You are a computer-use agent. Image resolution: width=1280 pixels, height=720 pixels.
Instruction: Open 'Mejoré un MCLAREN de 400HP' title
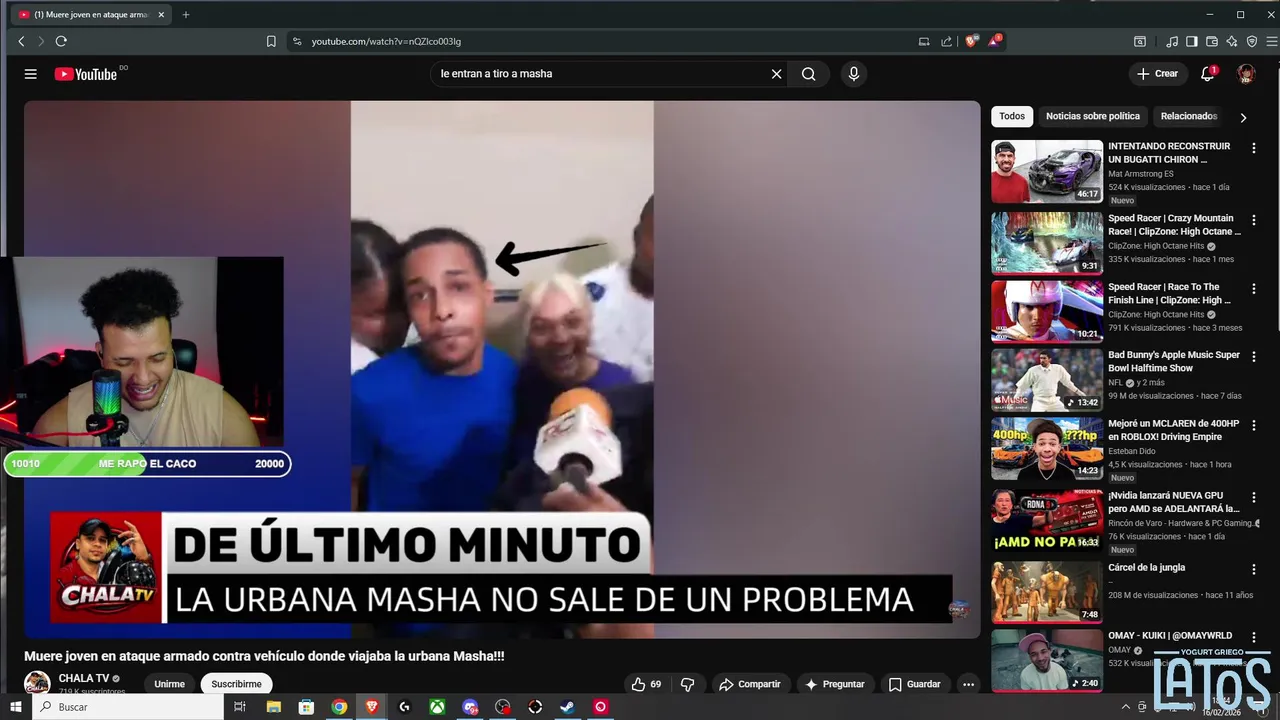click(1173, 430)
